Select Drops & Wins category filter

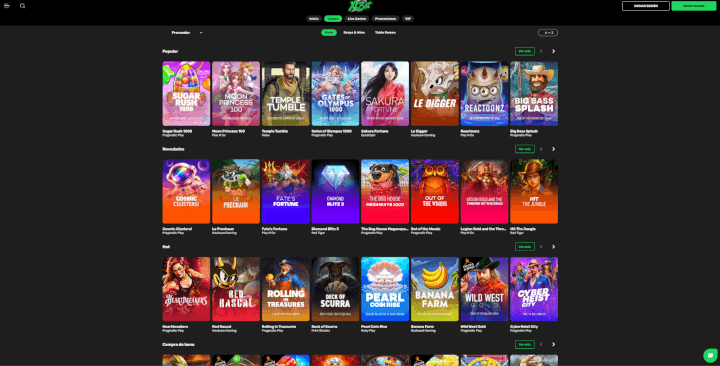click(354, 33)
